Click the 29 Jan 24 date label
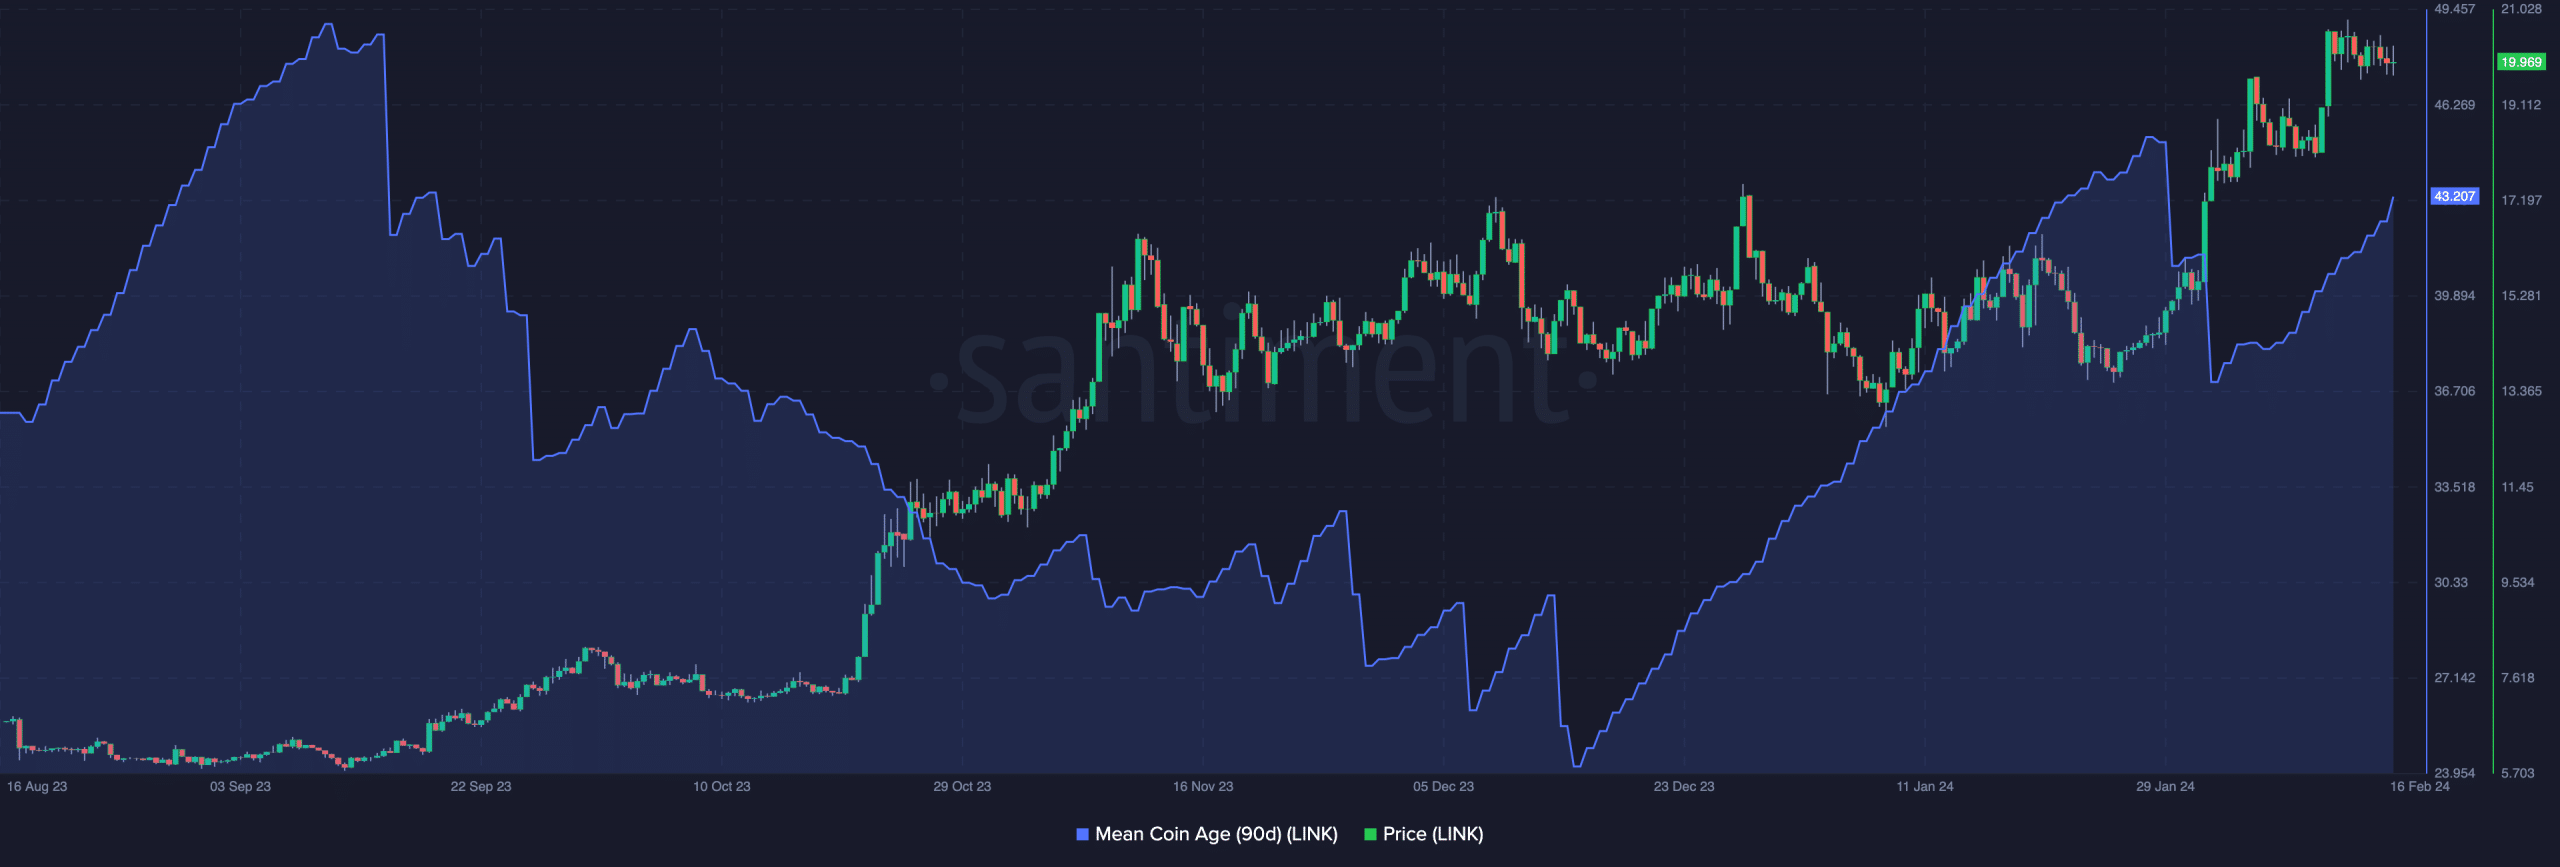 pos(2165,786)
